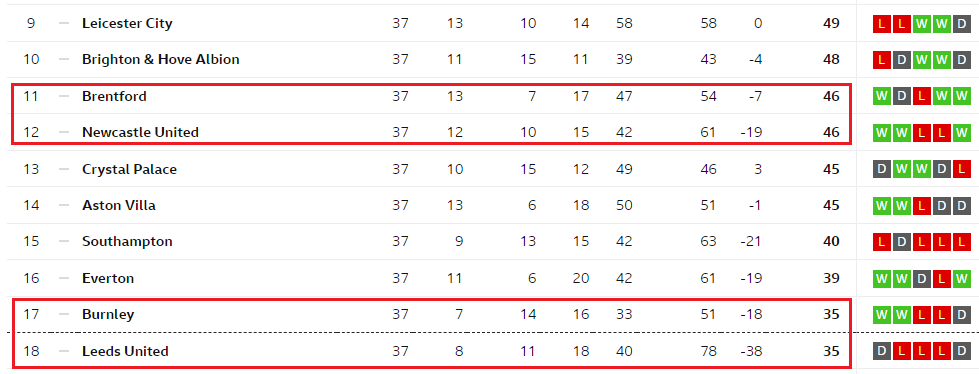Click Everton's grey D form badge
Image resolution: width=979 pixels, height=374 pixels.
coord(922,278)
